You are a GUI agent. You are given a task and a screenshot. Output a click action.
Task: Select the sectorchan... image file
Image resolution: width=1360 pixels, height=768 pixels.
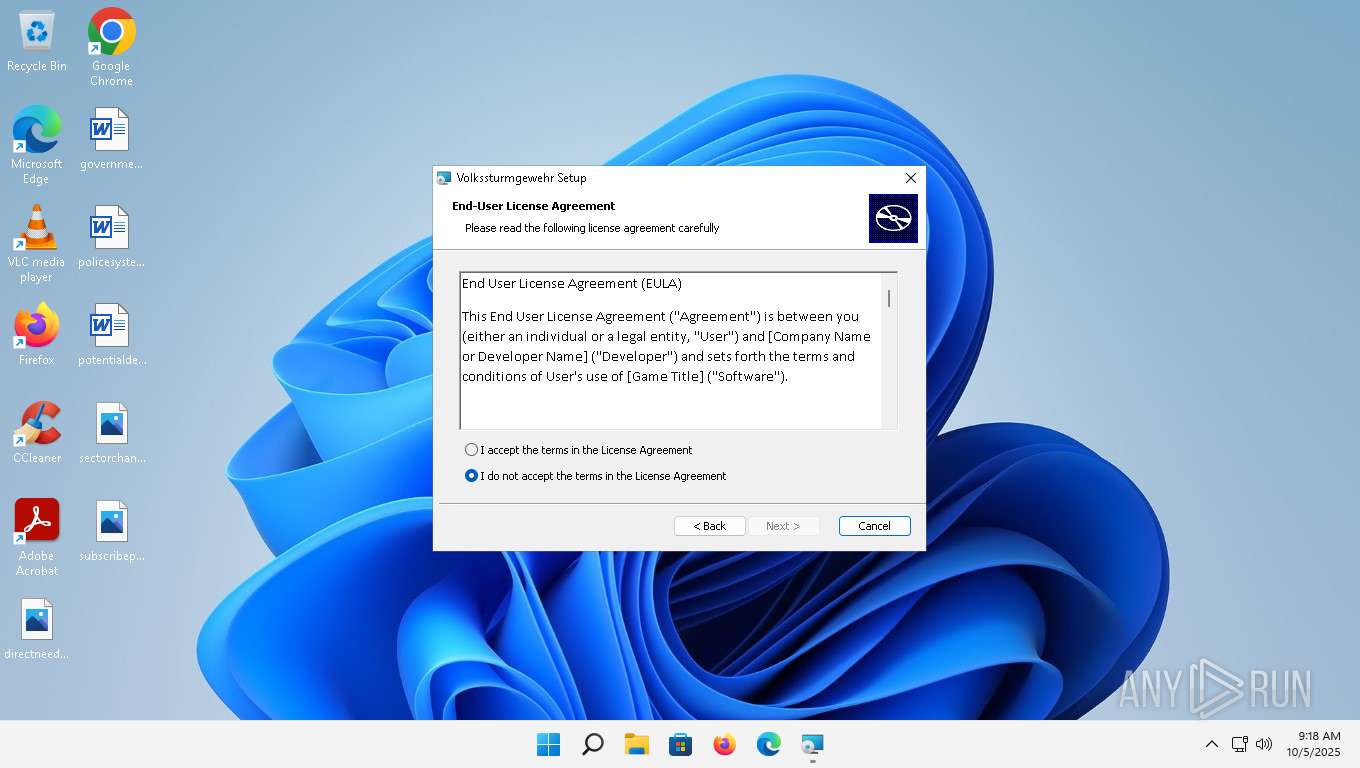point(111,433)
